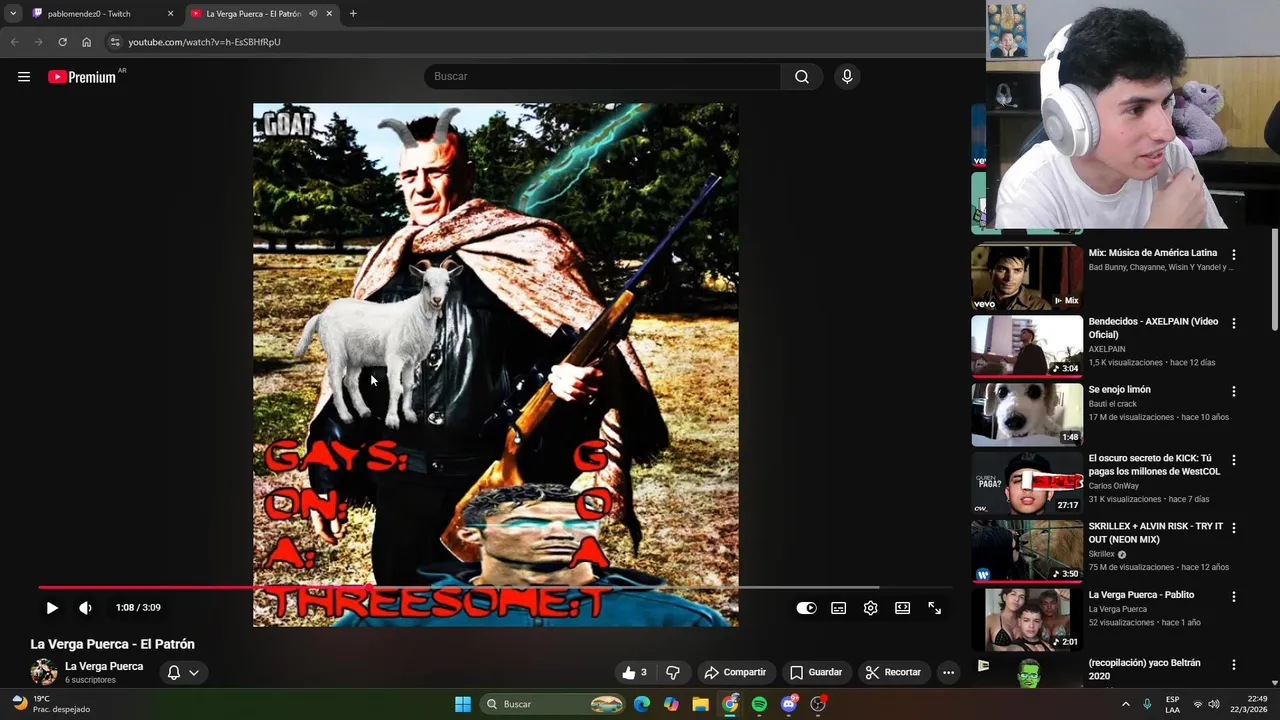This screenshot has width=1280, height=720.
Task: Open Discord from the taskbar
Action: [789, 704]
